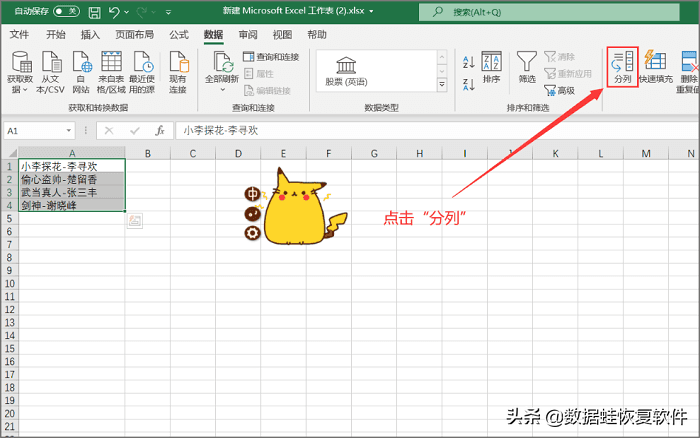This screenshot has height=438, width=700.
Task: Select the 股票 (英语) data type
Action: (x=346, y=71)
